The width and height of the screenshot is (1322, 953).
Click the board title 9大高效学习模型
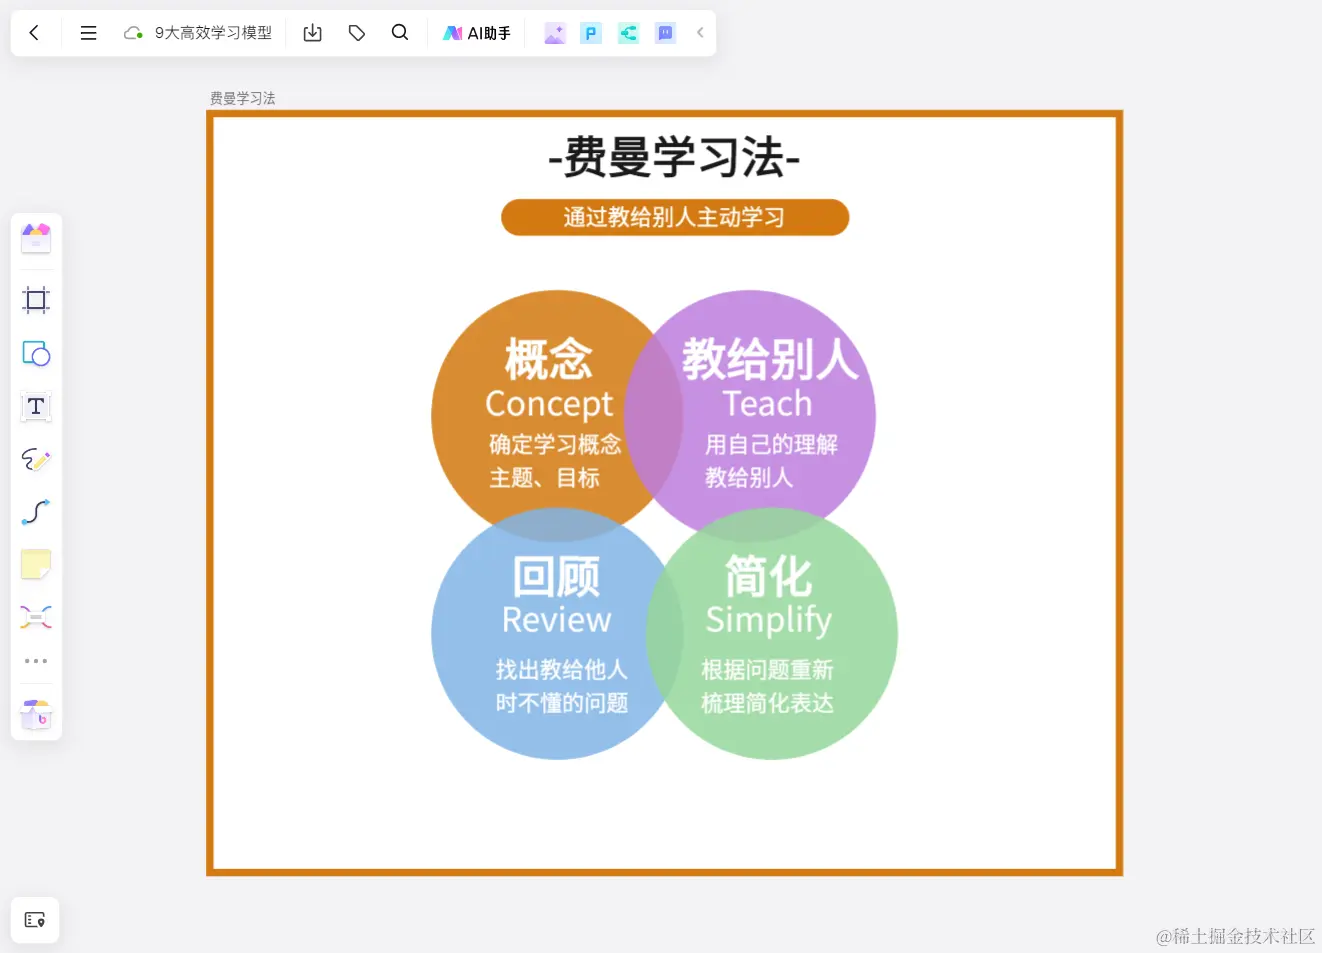point(213,32)
